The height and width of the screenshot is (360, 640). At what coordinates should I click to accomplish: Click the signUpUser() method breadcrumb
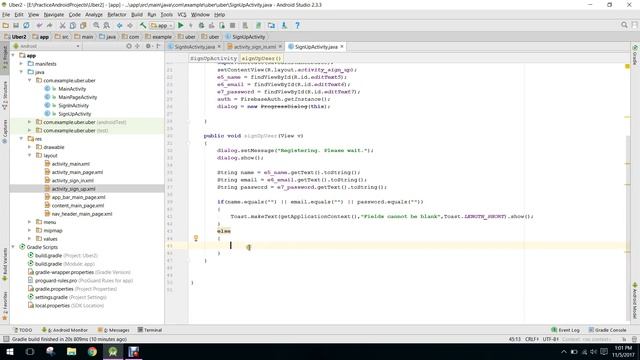(261, 58)
